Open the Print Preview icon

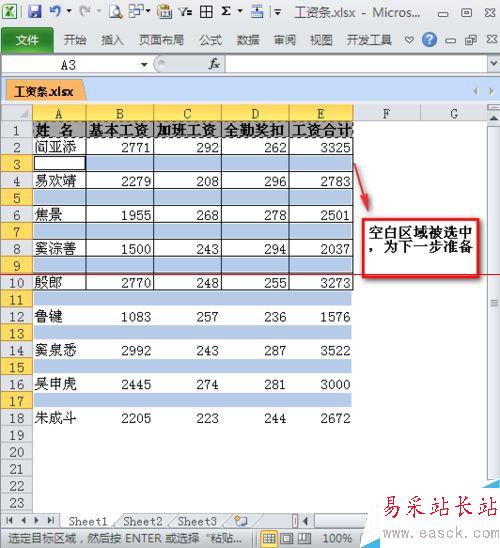[x=115, y=12]
